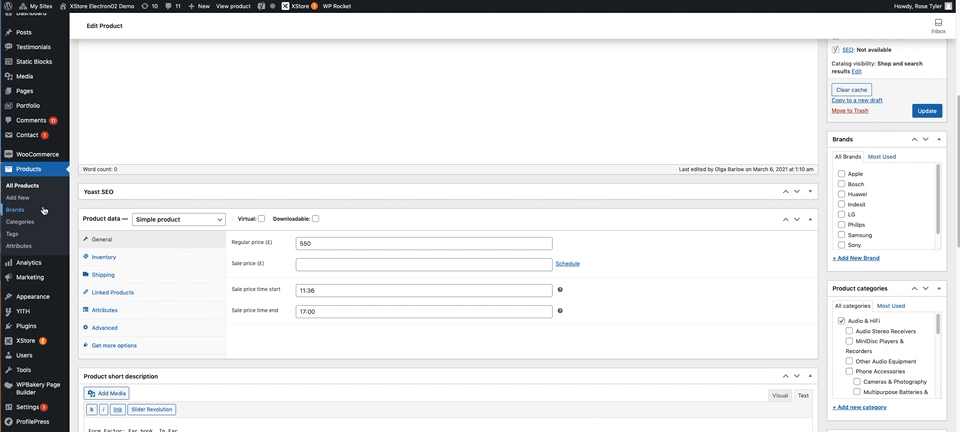
Task: Collapse the Brands panel triangle
Action: click(939, 139)
